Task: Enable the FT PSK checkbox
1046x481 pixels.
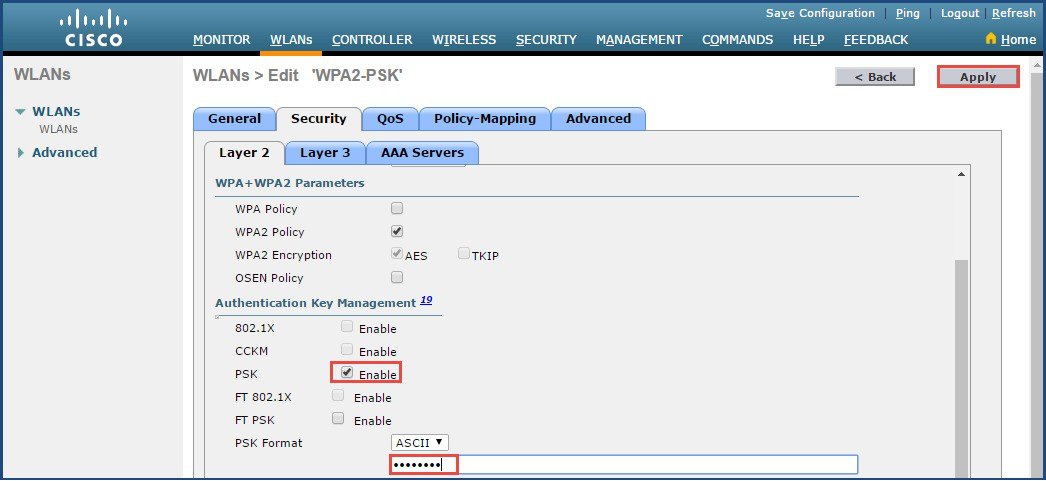Action: [338, 418]
